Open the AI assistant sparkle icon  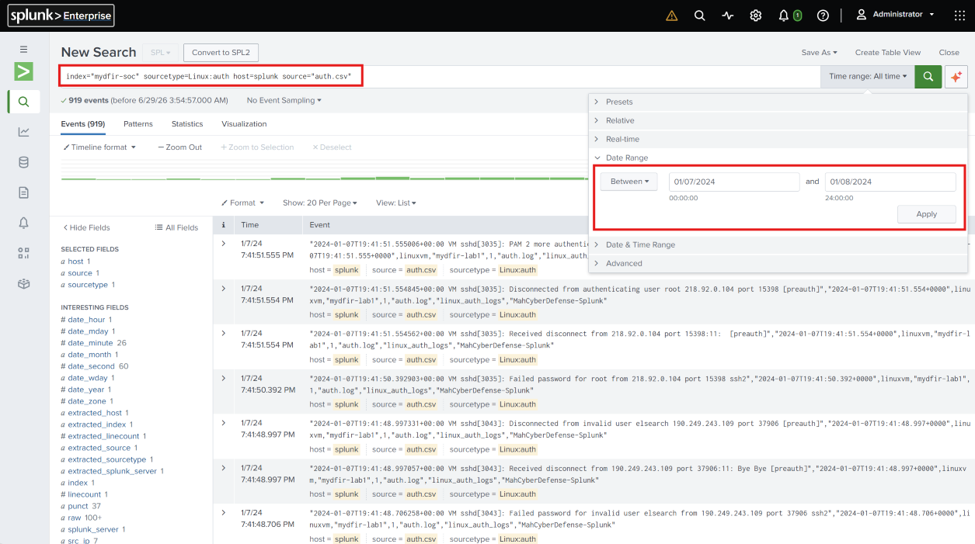[956, 76]
